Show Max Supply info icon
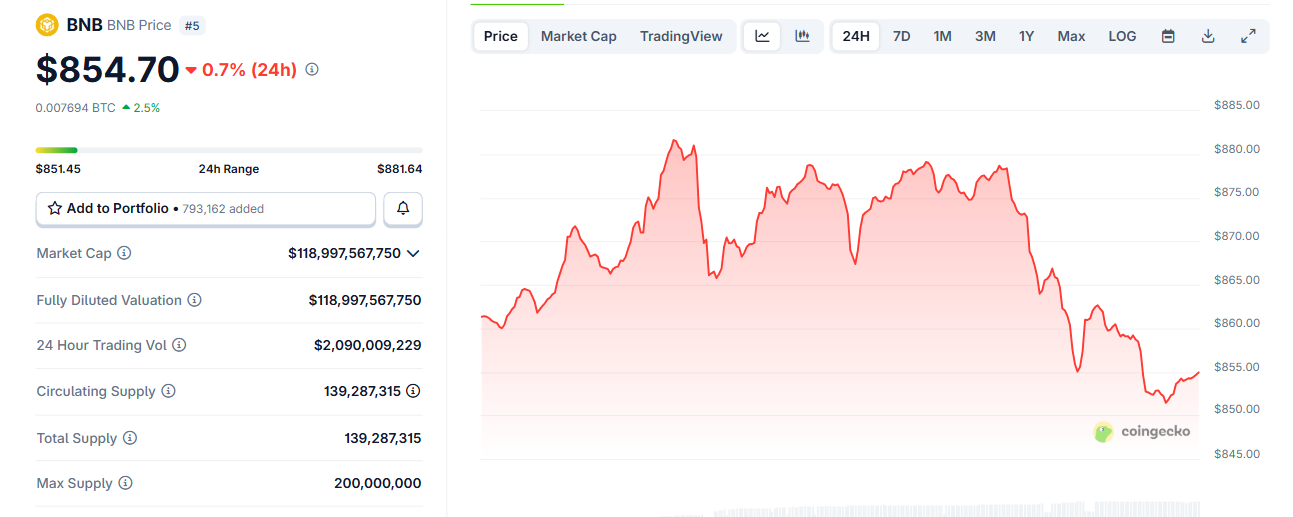This screenshot has width=1293, height=517. (125, 483)
